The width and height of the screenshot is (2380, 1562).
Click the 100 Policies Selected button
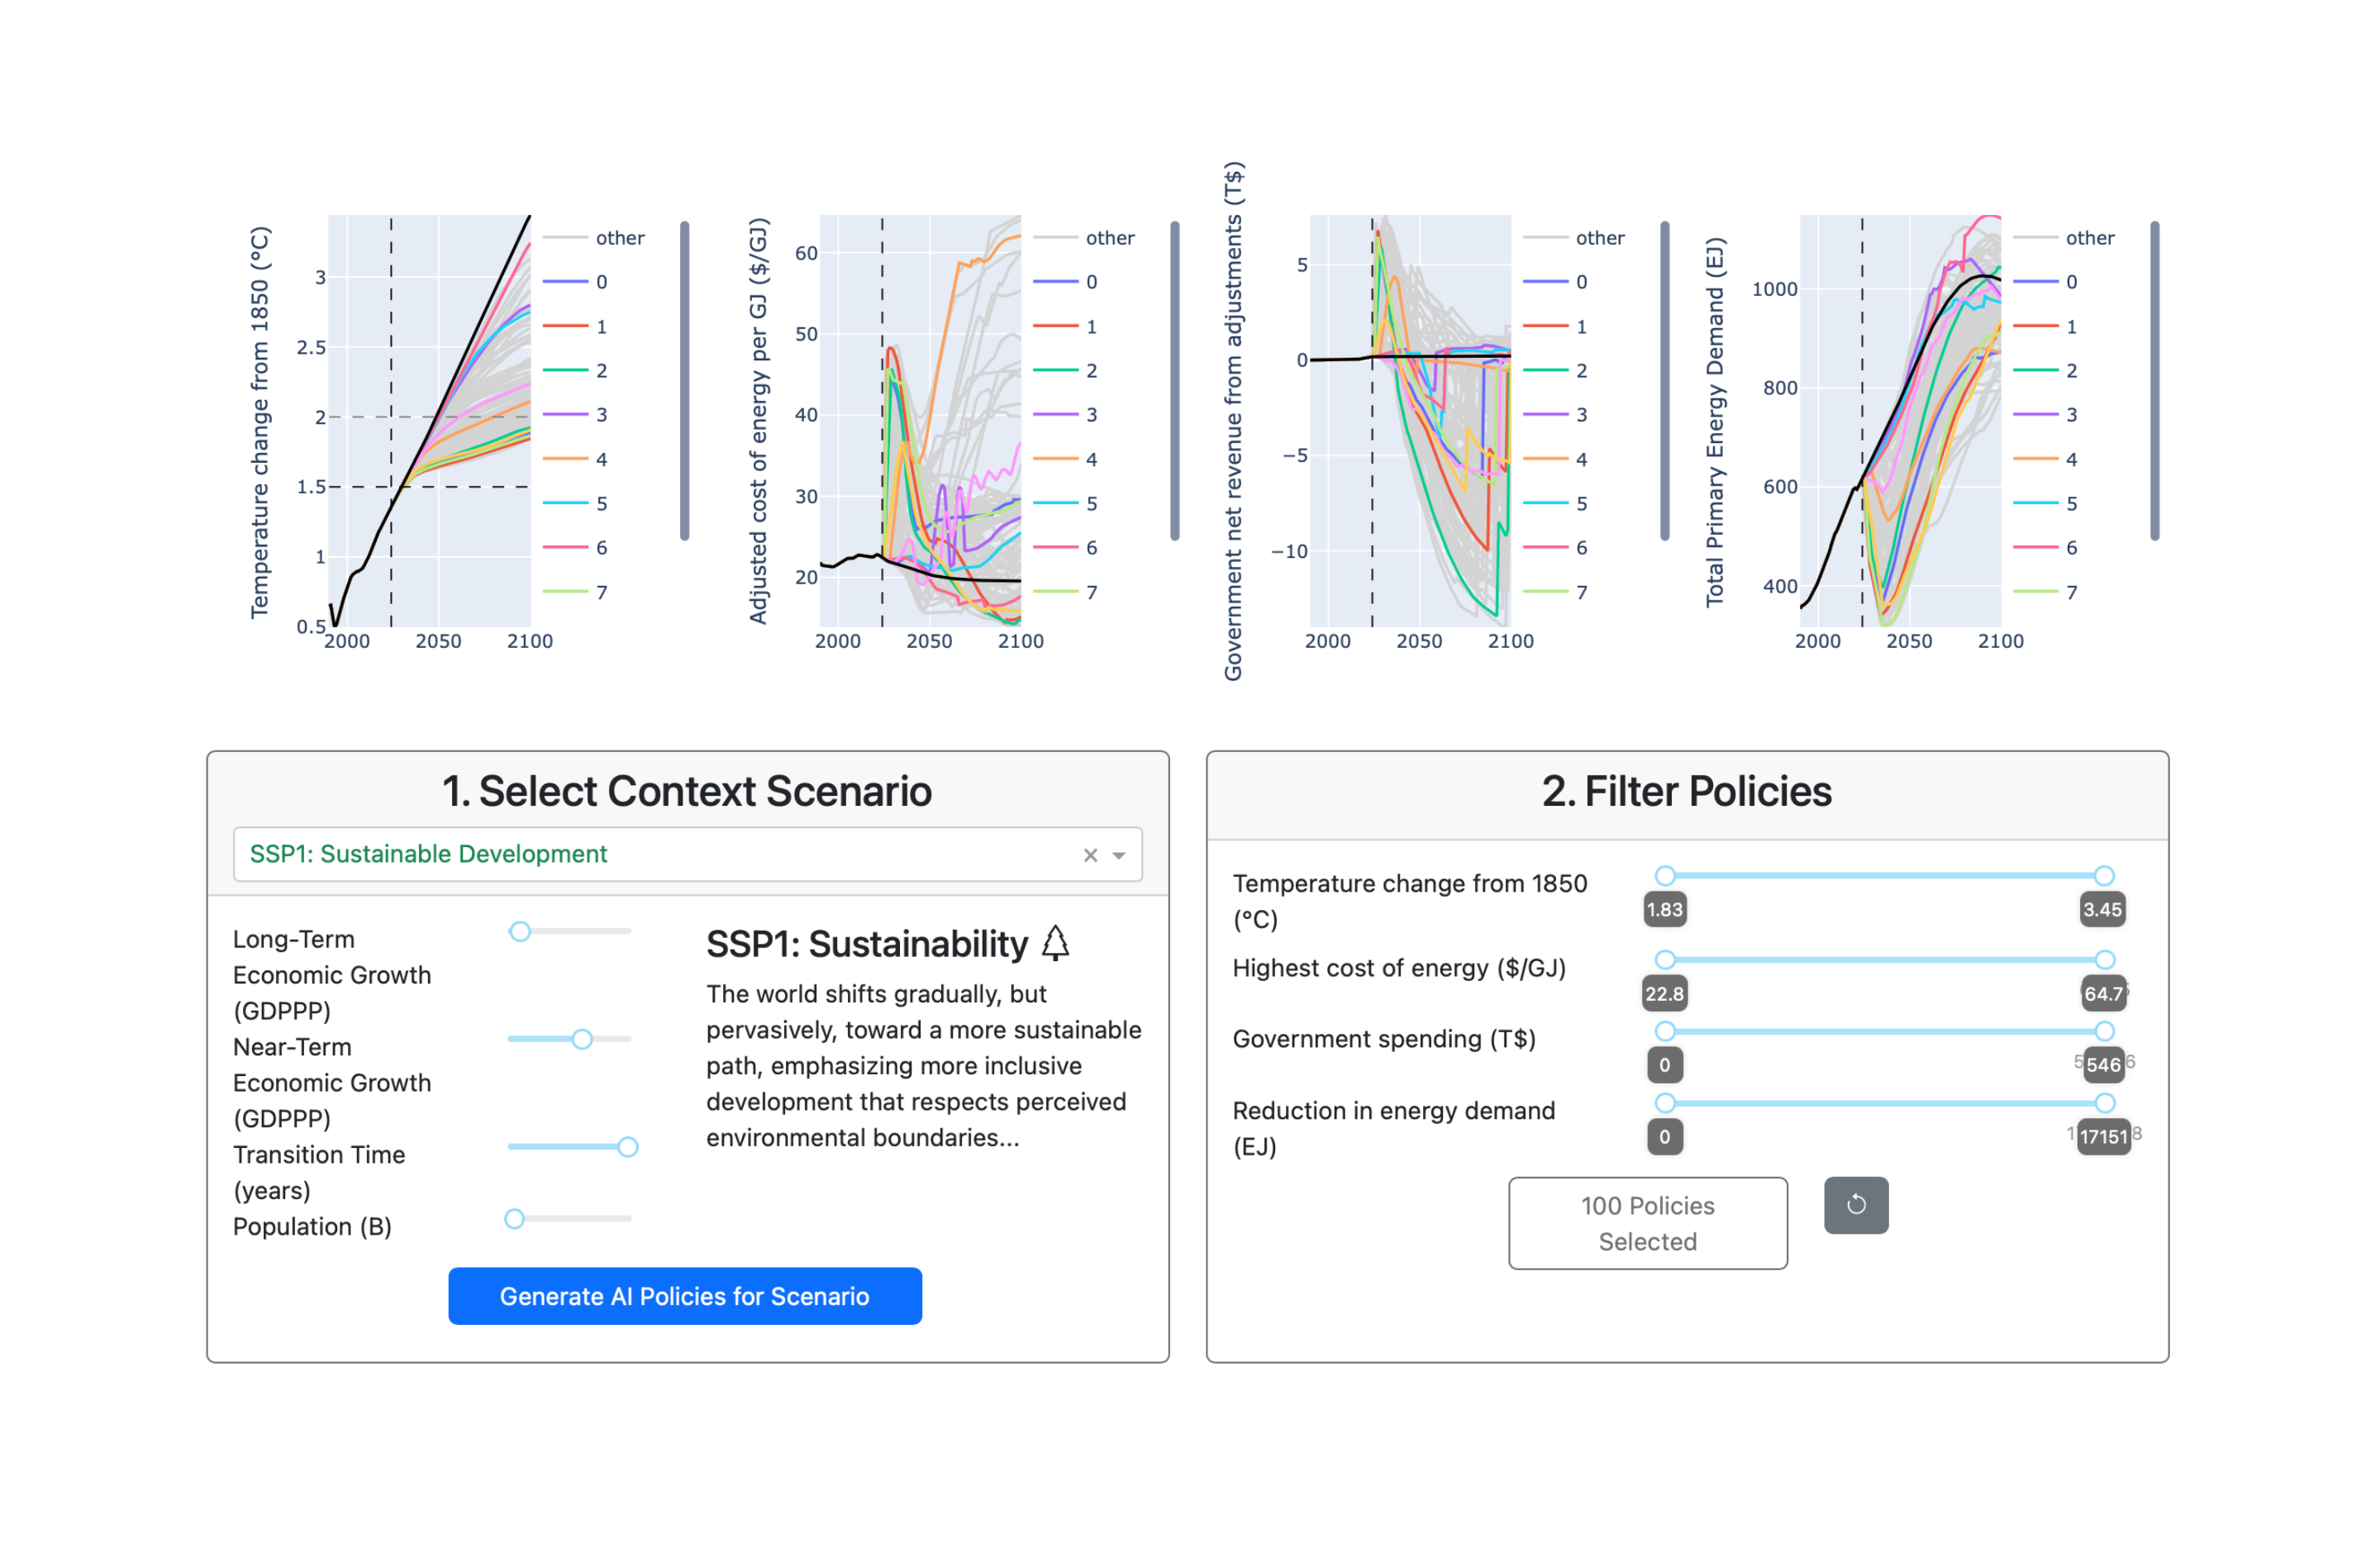[1647, 1223]
